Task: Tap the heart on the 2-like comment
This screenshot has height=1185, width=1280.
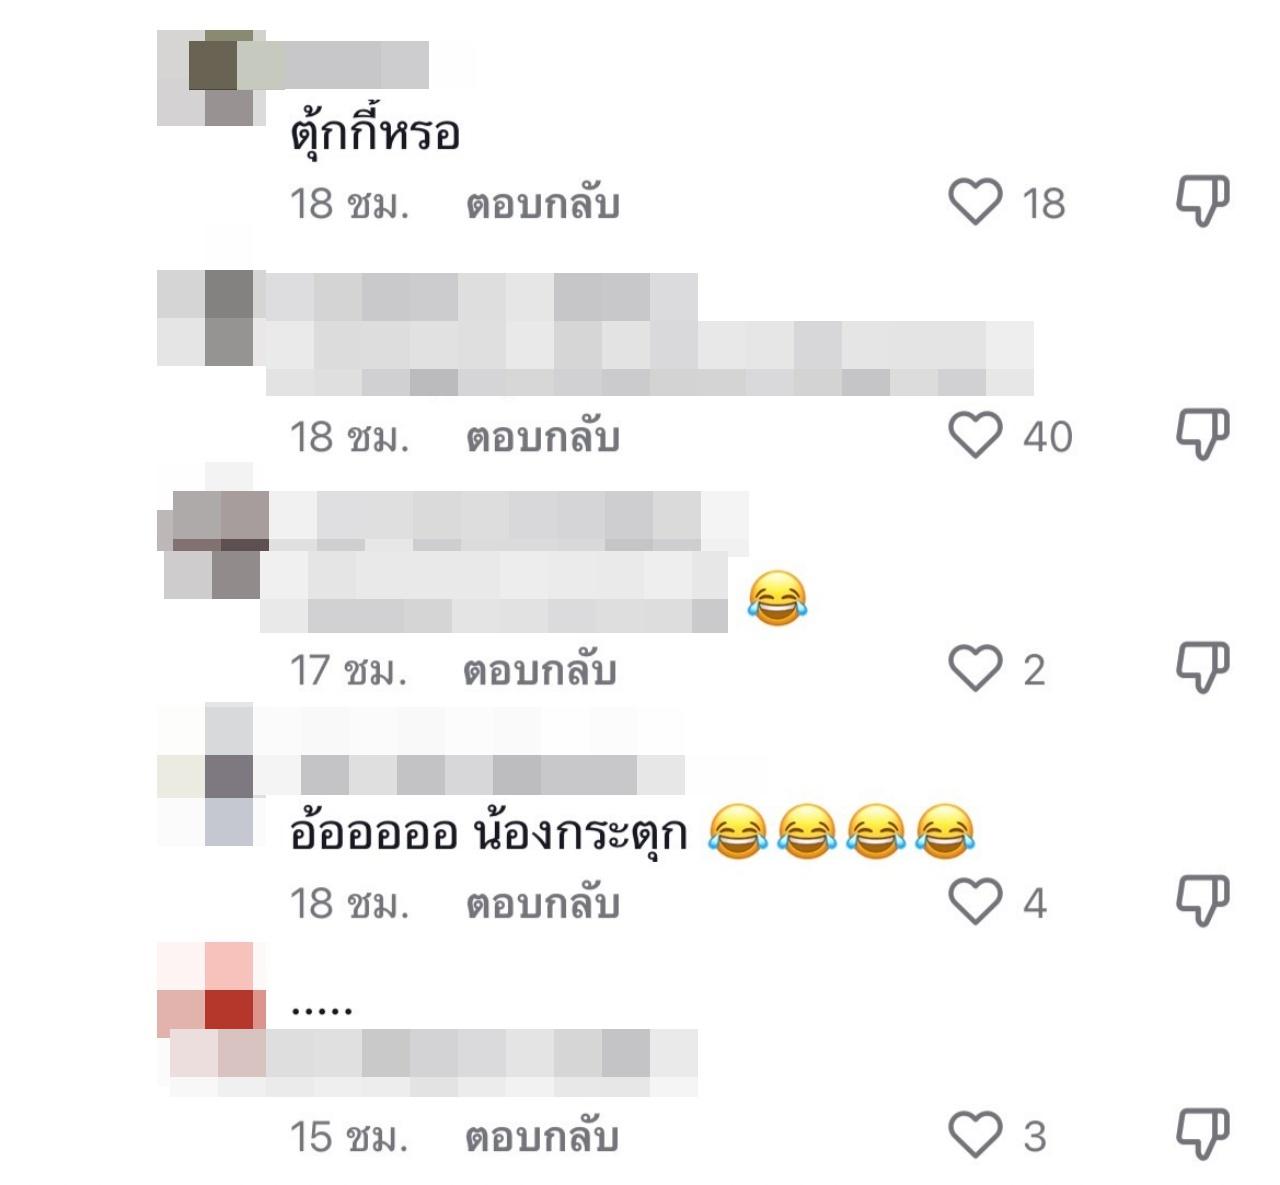Action: pyautogui.click(x=975, y=668)
